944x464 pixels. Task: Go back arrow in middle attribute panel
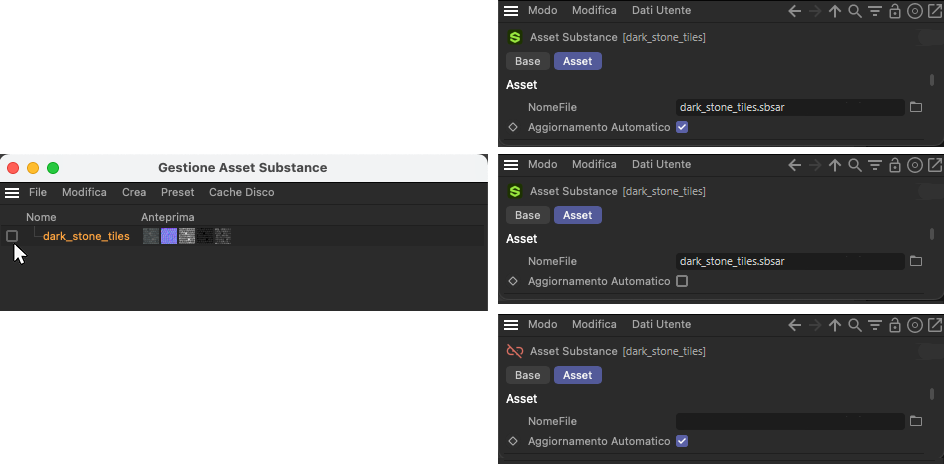click(x=795, y=165)
